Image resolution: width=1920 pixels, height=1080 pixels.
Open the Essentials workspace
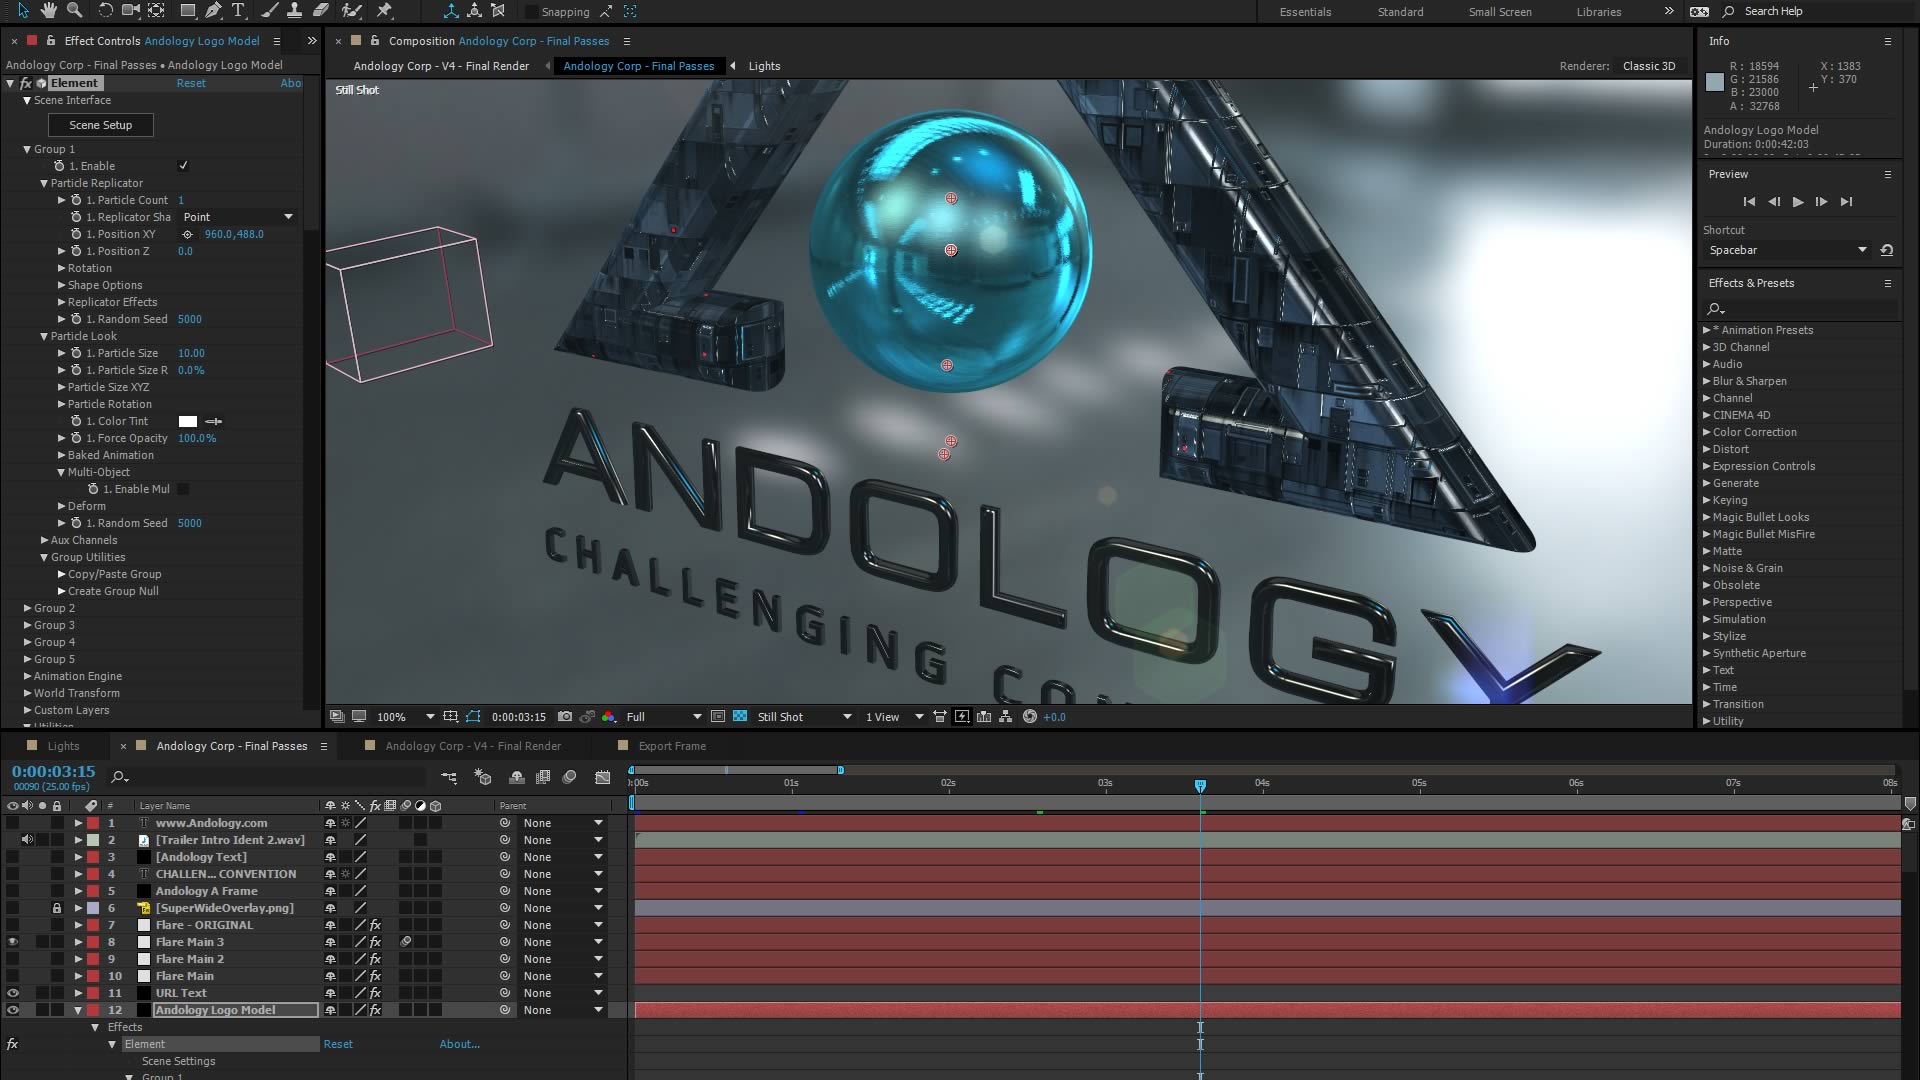pyautogui.click(x=1305, y=12)
